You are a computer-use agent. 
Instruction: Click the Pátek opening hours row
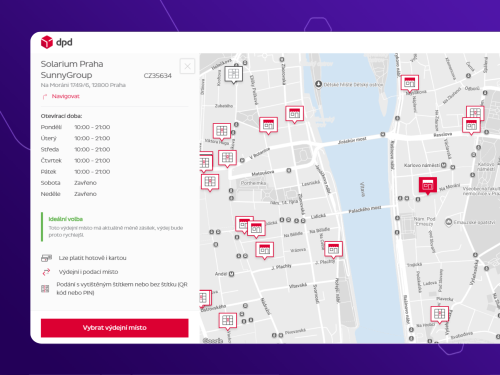75,172
